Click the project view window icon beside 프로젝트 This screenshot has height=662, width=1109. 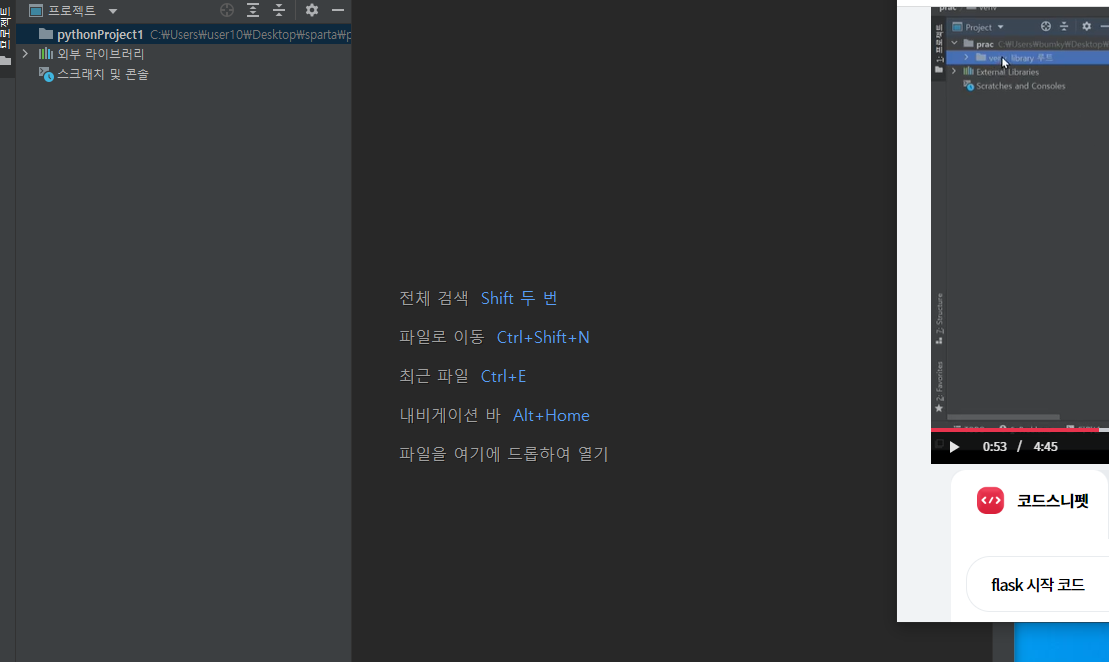(36, 11)
